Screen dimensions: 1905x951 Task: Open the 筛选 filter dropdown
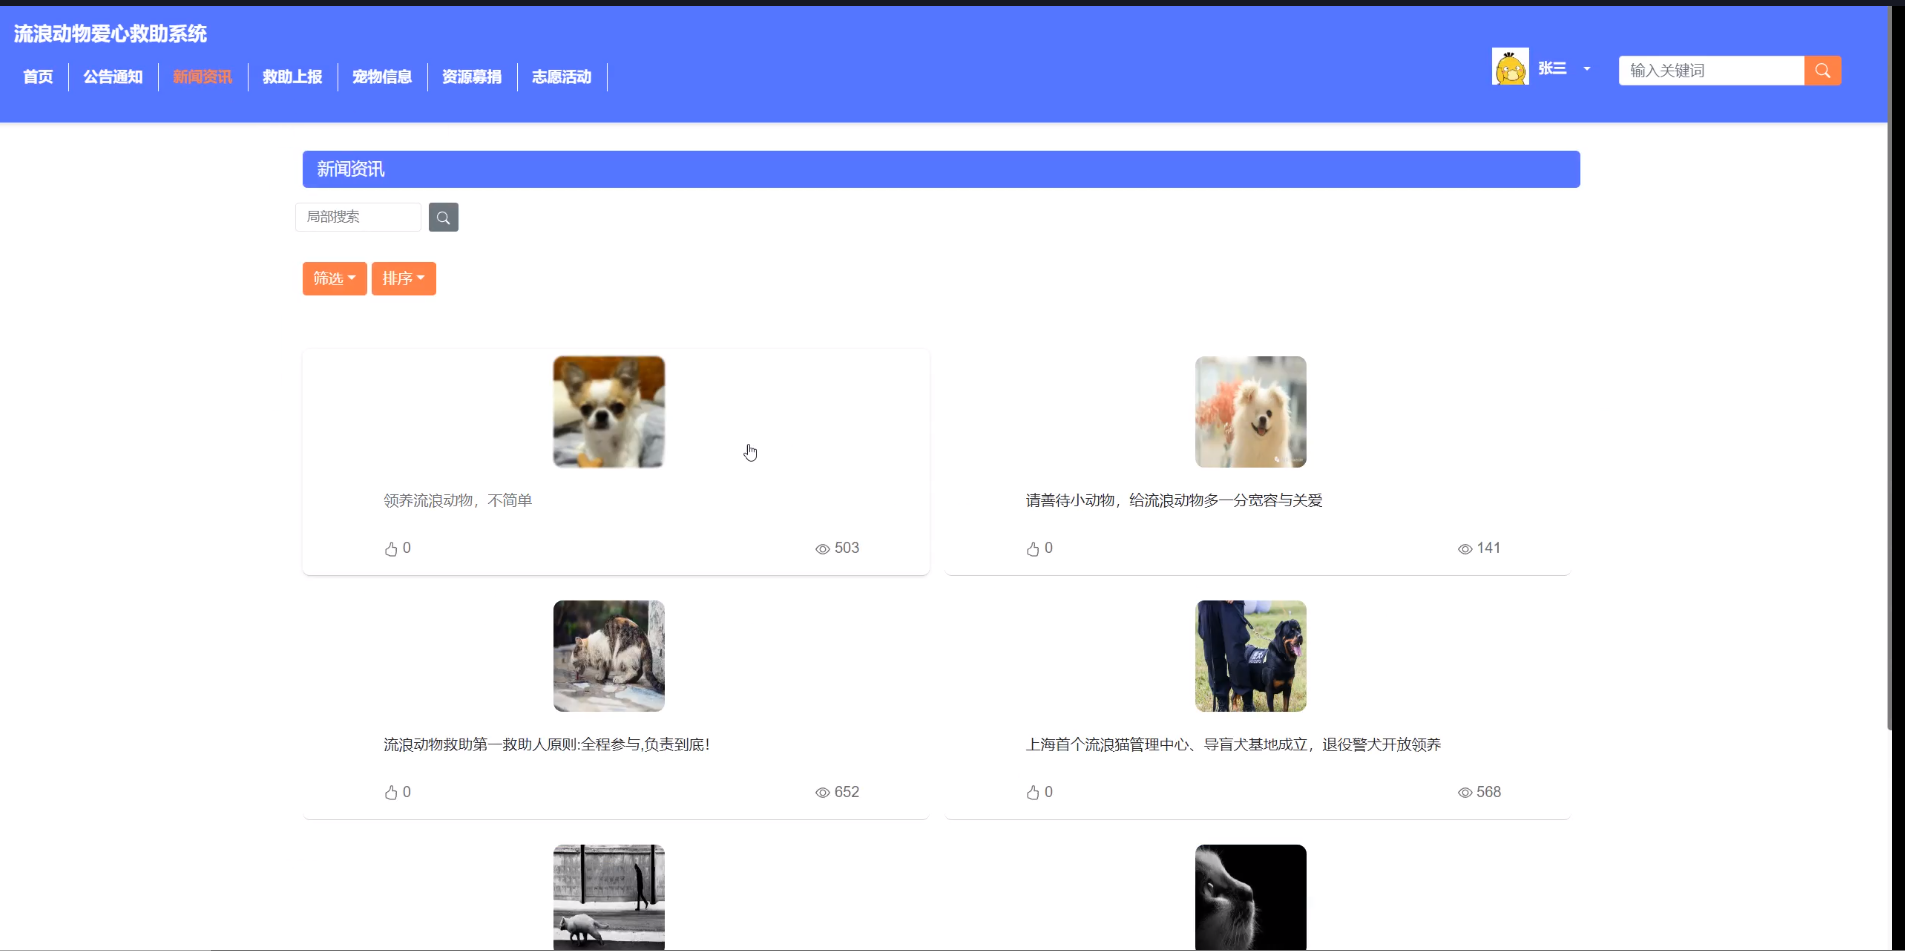point(335,278)
